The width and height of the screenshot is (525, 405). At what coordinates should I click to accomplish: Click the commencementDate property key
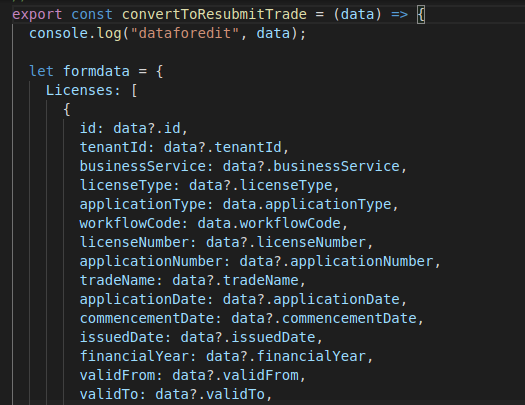[x=147, y=318]
